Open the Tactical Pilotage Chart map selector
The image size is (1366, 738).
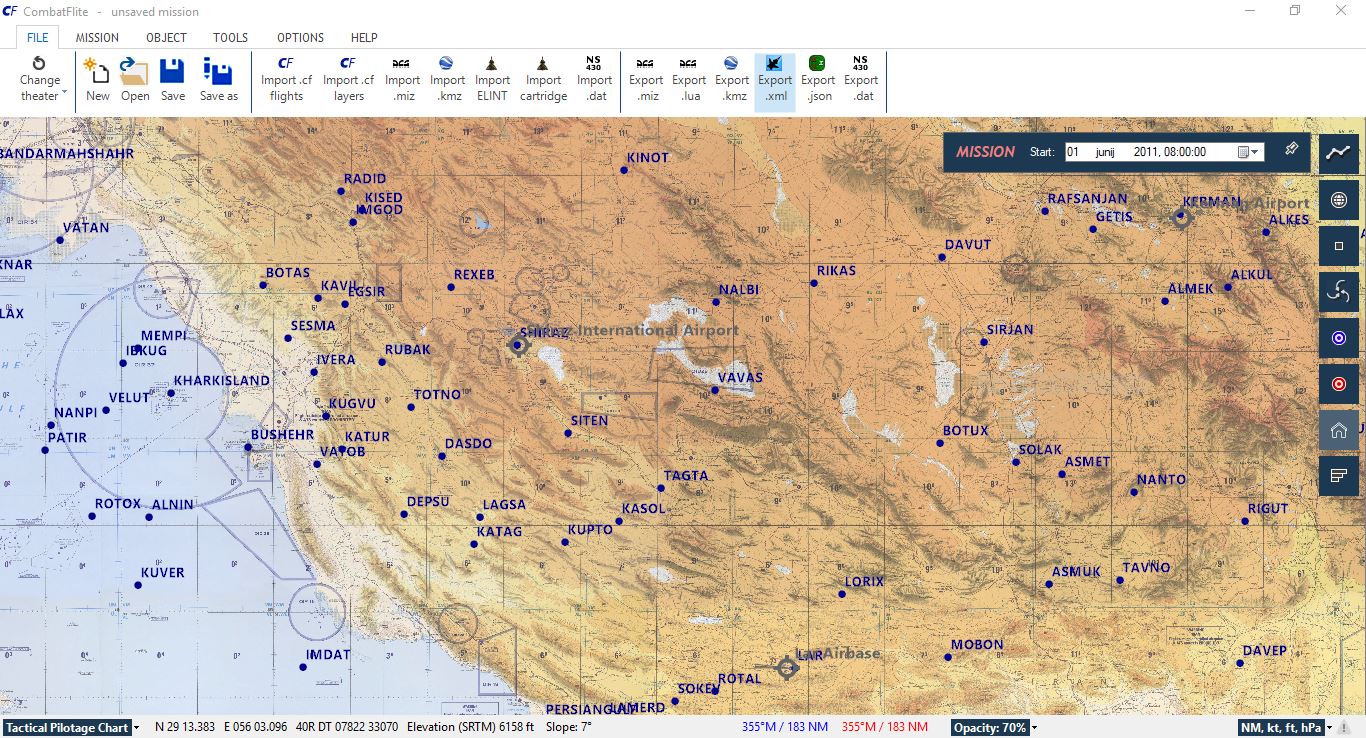(71, 727)
